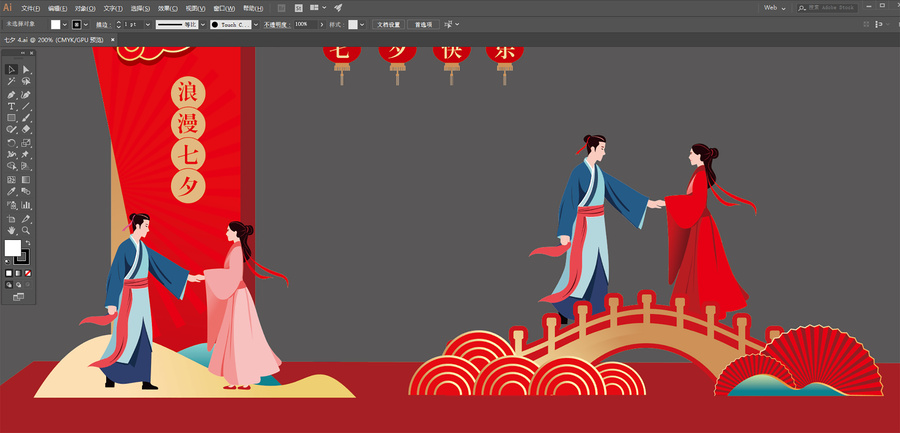Select the Artboard tool
This screenshot has width=900, height=433.
(x=11, y=219)
